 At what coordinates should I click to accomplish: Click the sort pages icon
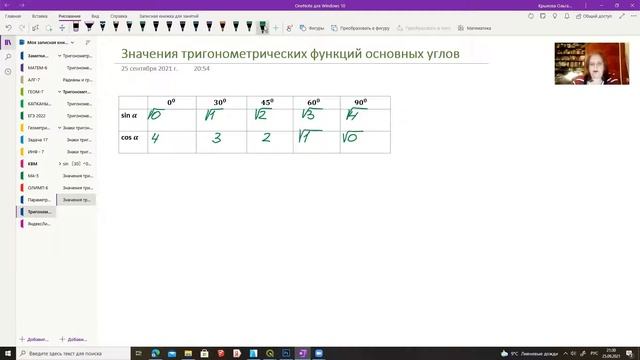click(88, 42)
